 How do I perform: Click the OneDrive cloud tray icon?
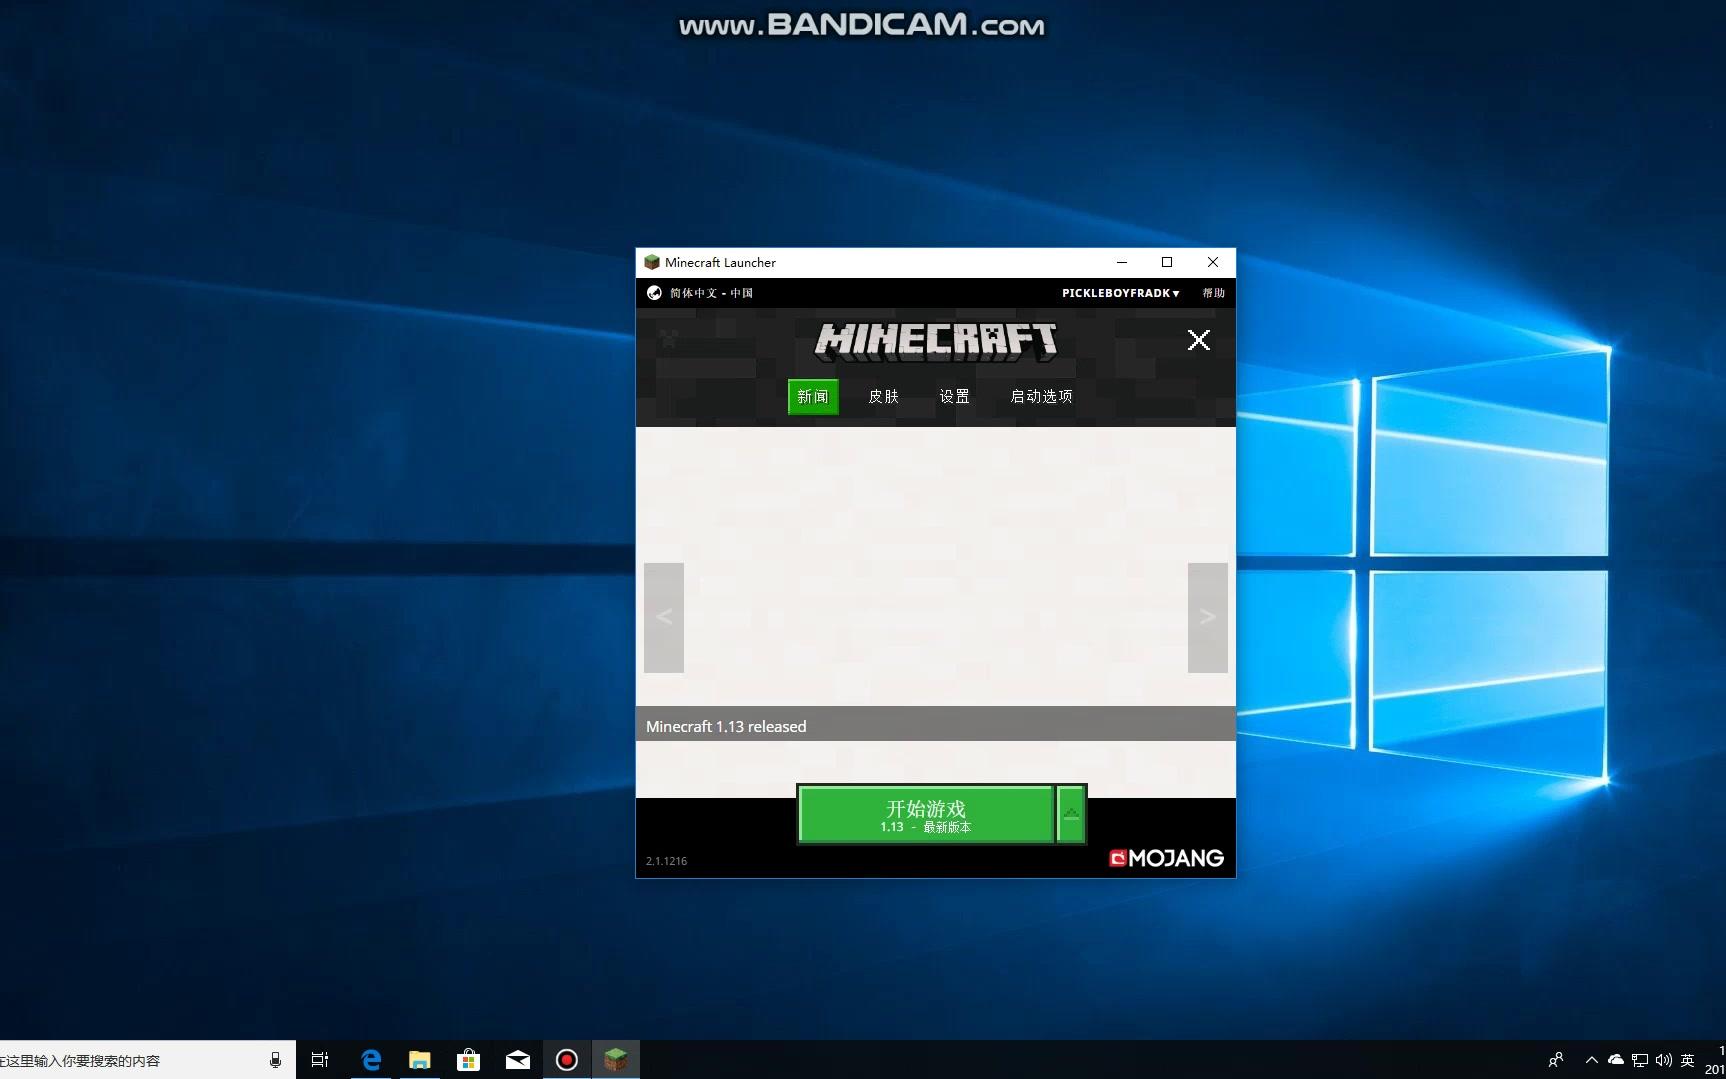(1615, 1060)
